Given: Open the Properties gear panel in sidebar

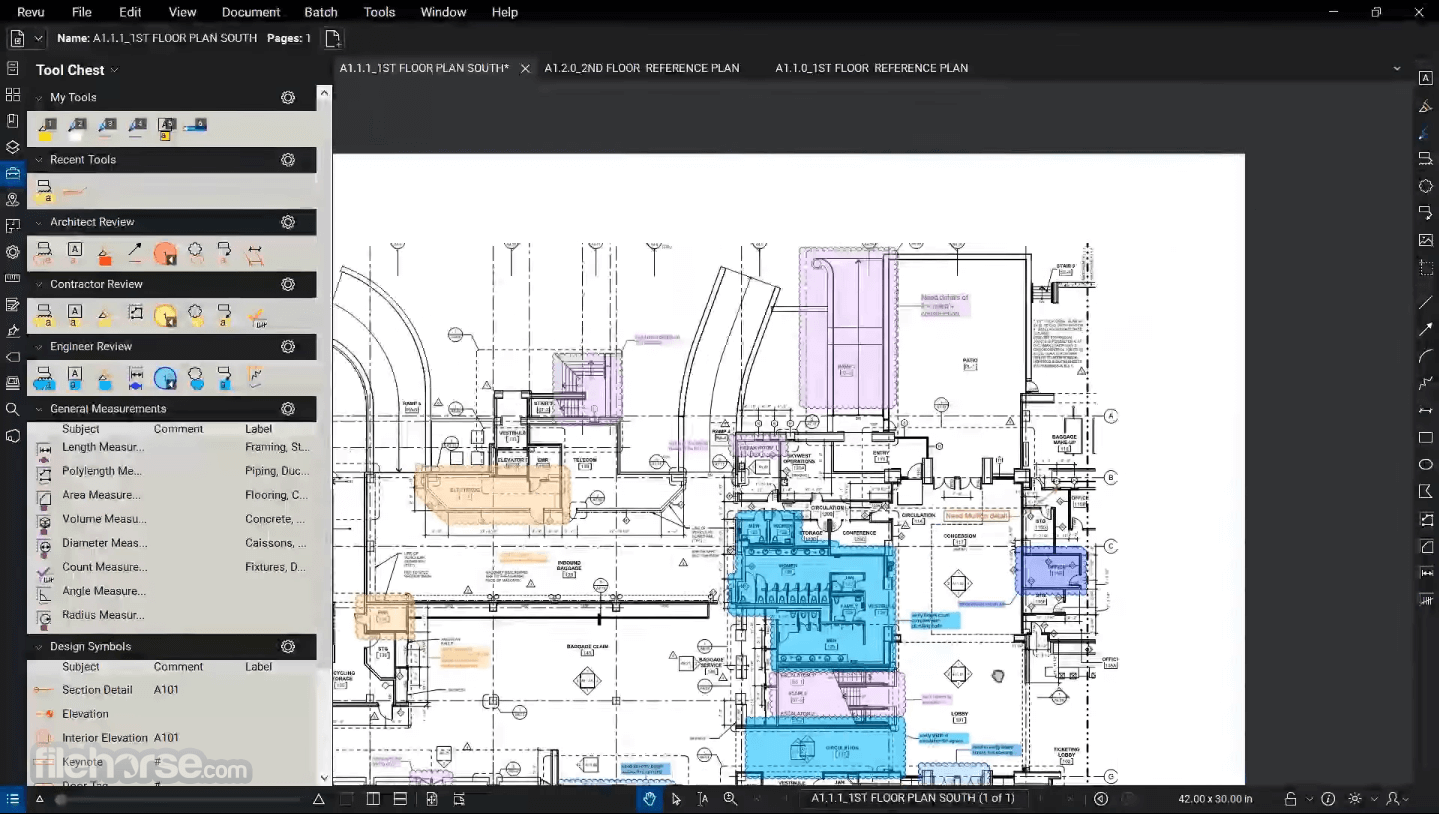Looking at the screenshot, I should 13,252.
